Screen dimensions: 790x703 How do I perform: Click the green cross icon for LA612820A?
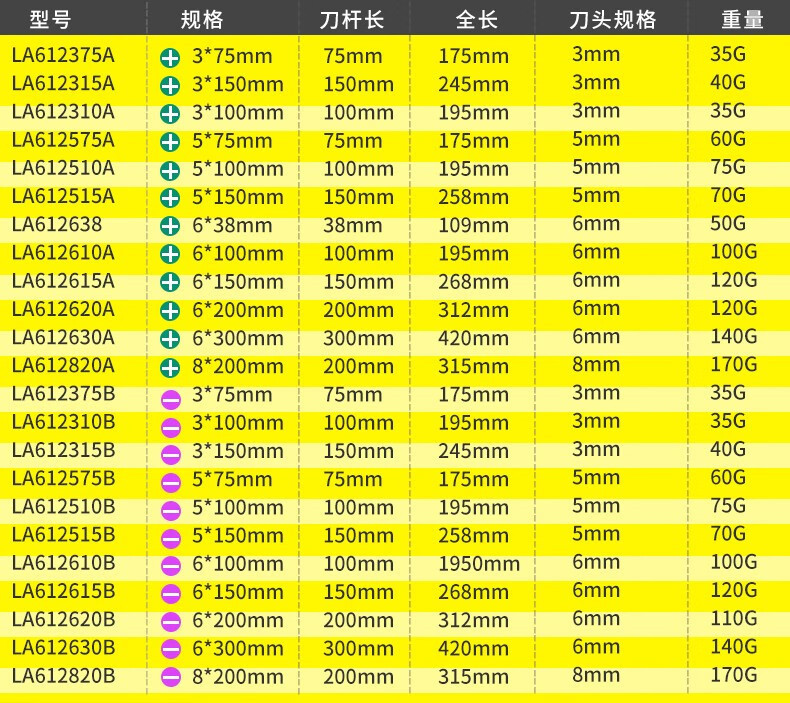(x=170, y=367)
